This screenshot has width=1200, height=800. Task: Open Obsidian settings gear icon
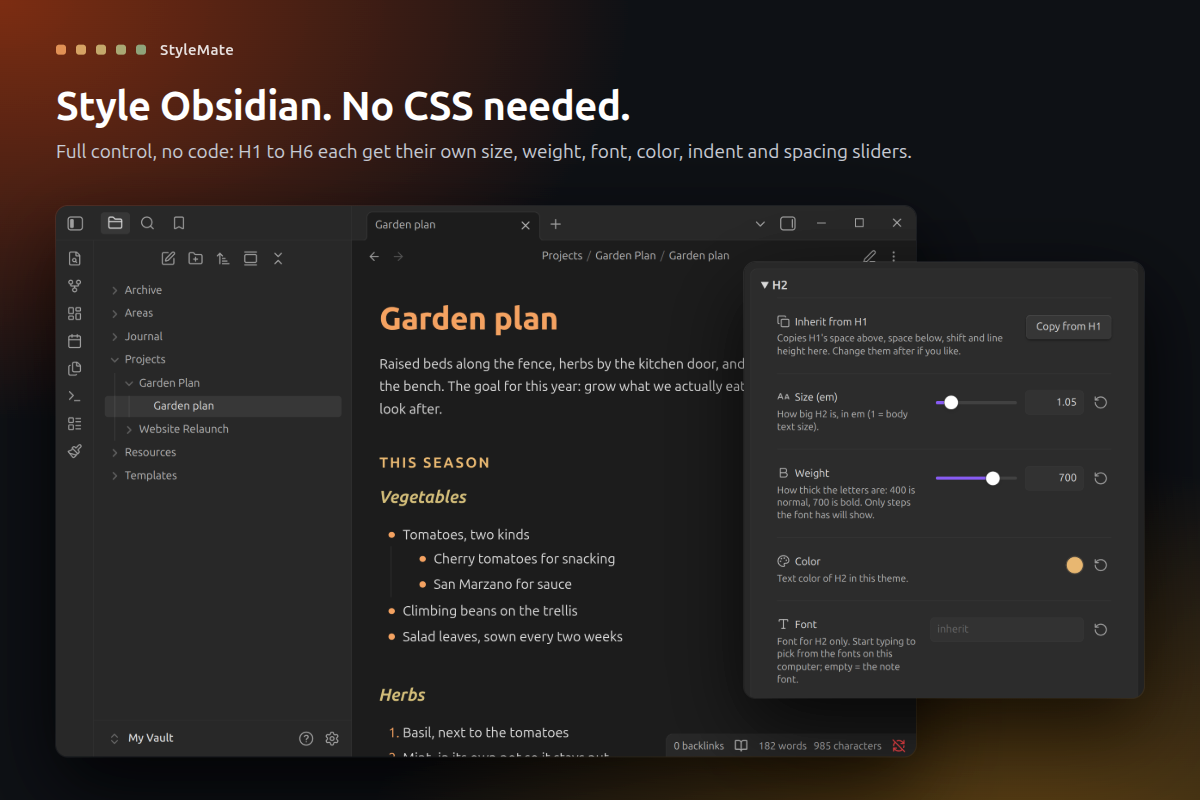click(x=332, y=738)
